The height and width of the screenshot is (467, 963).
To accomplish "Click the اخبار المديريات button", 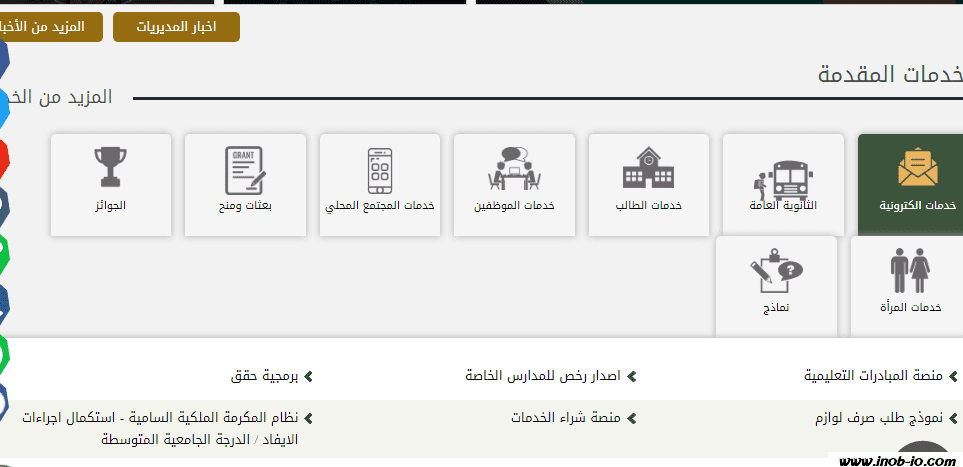I will coord(176,27).
